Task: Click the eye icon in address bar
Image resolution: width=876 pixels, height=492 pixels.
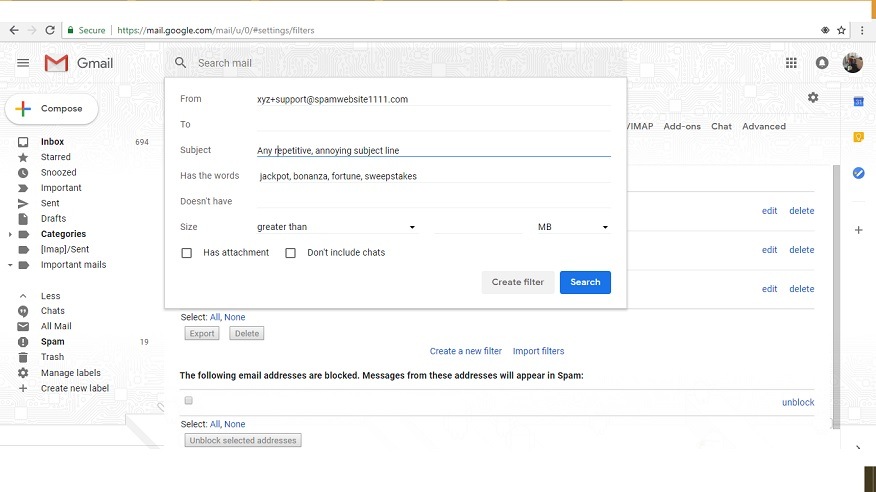Action: tap(825, 30)
